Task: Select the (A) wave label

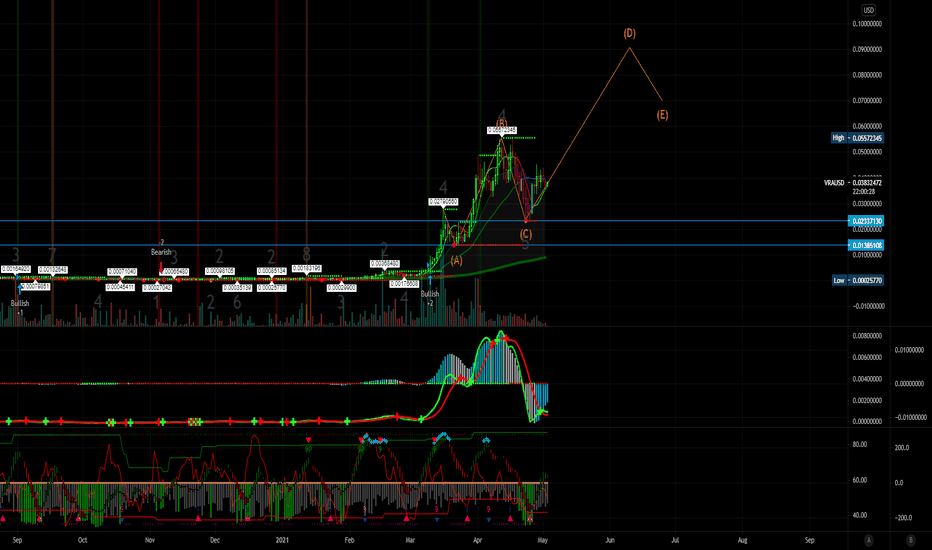Action: (456, 260)
